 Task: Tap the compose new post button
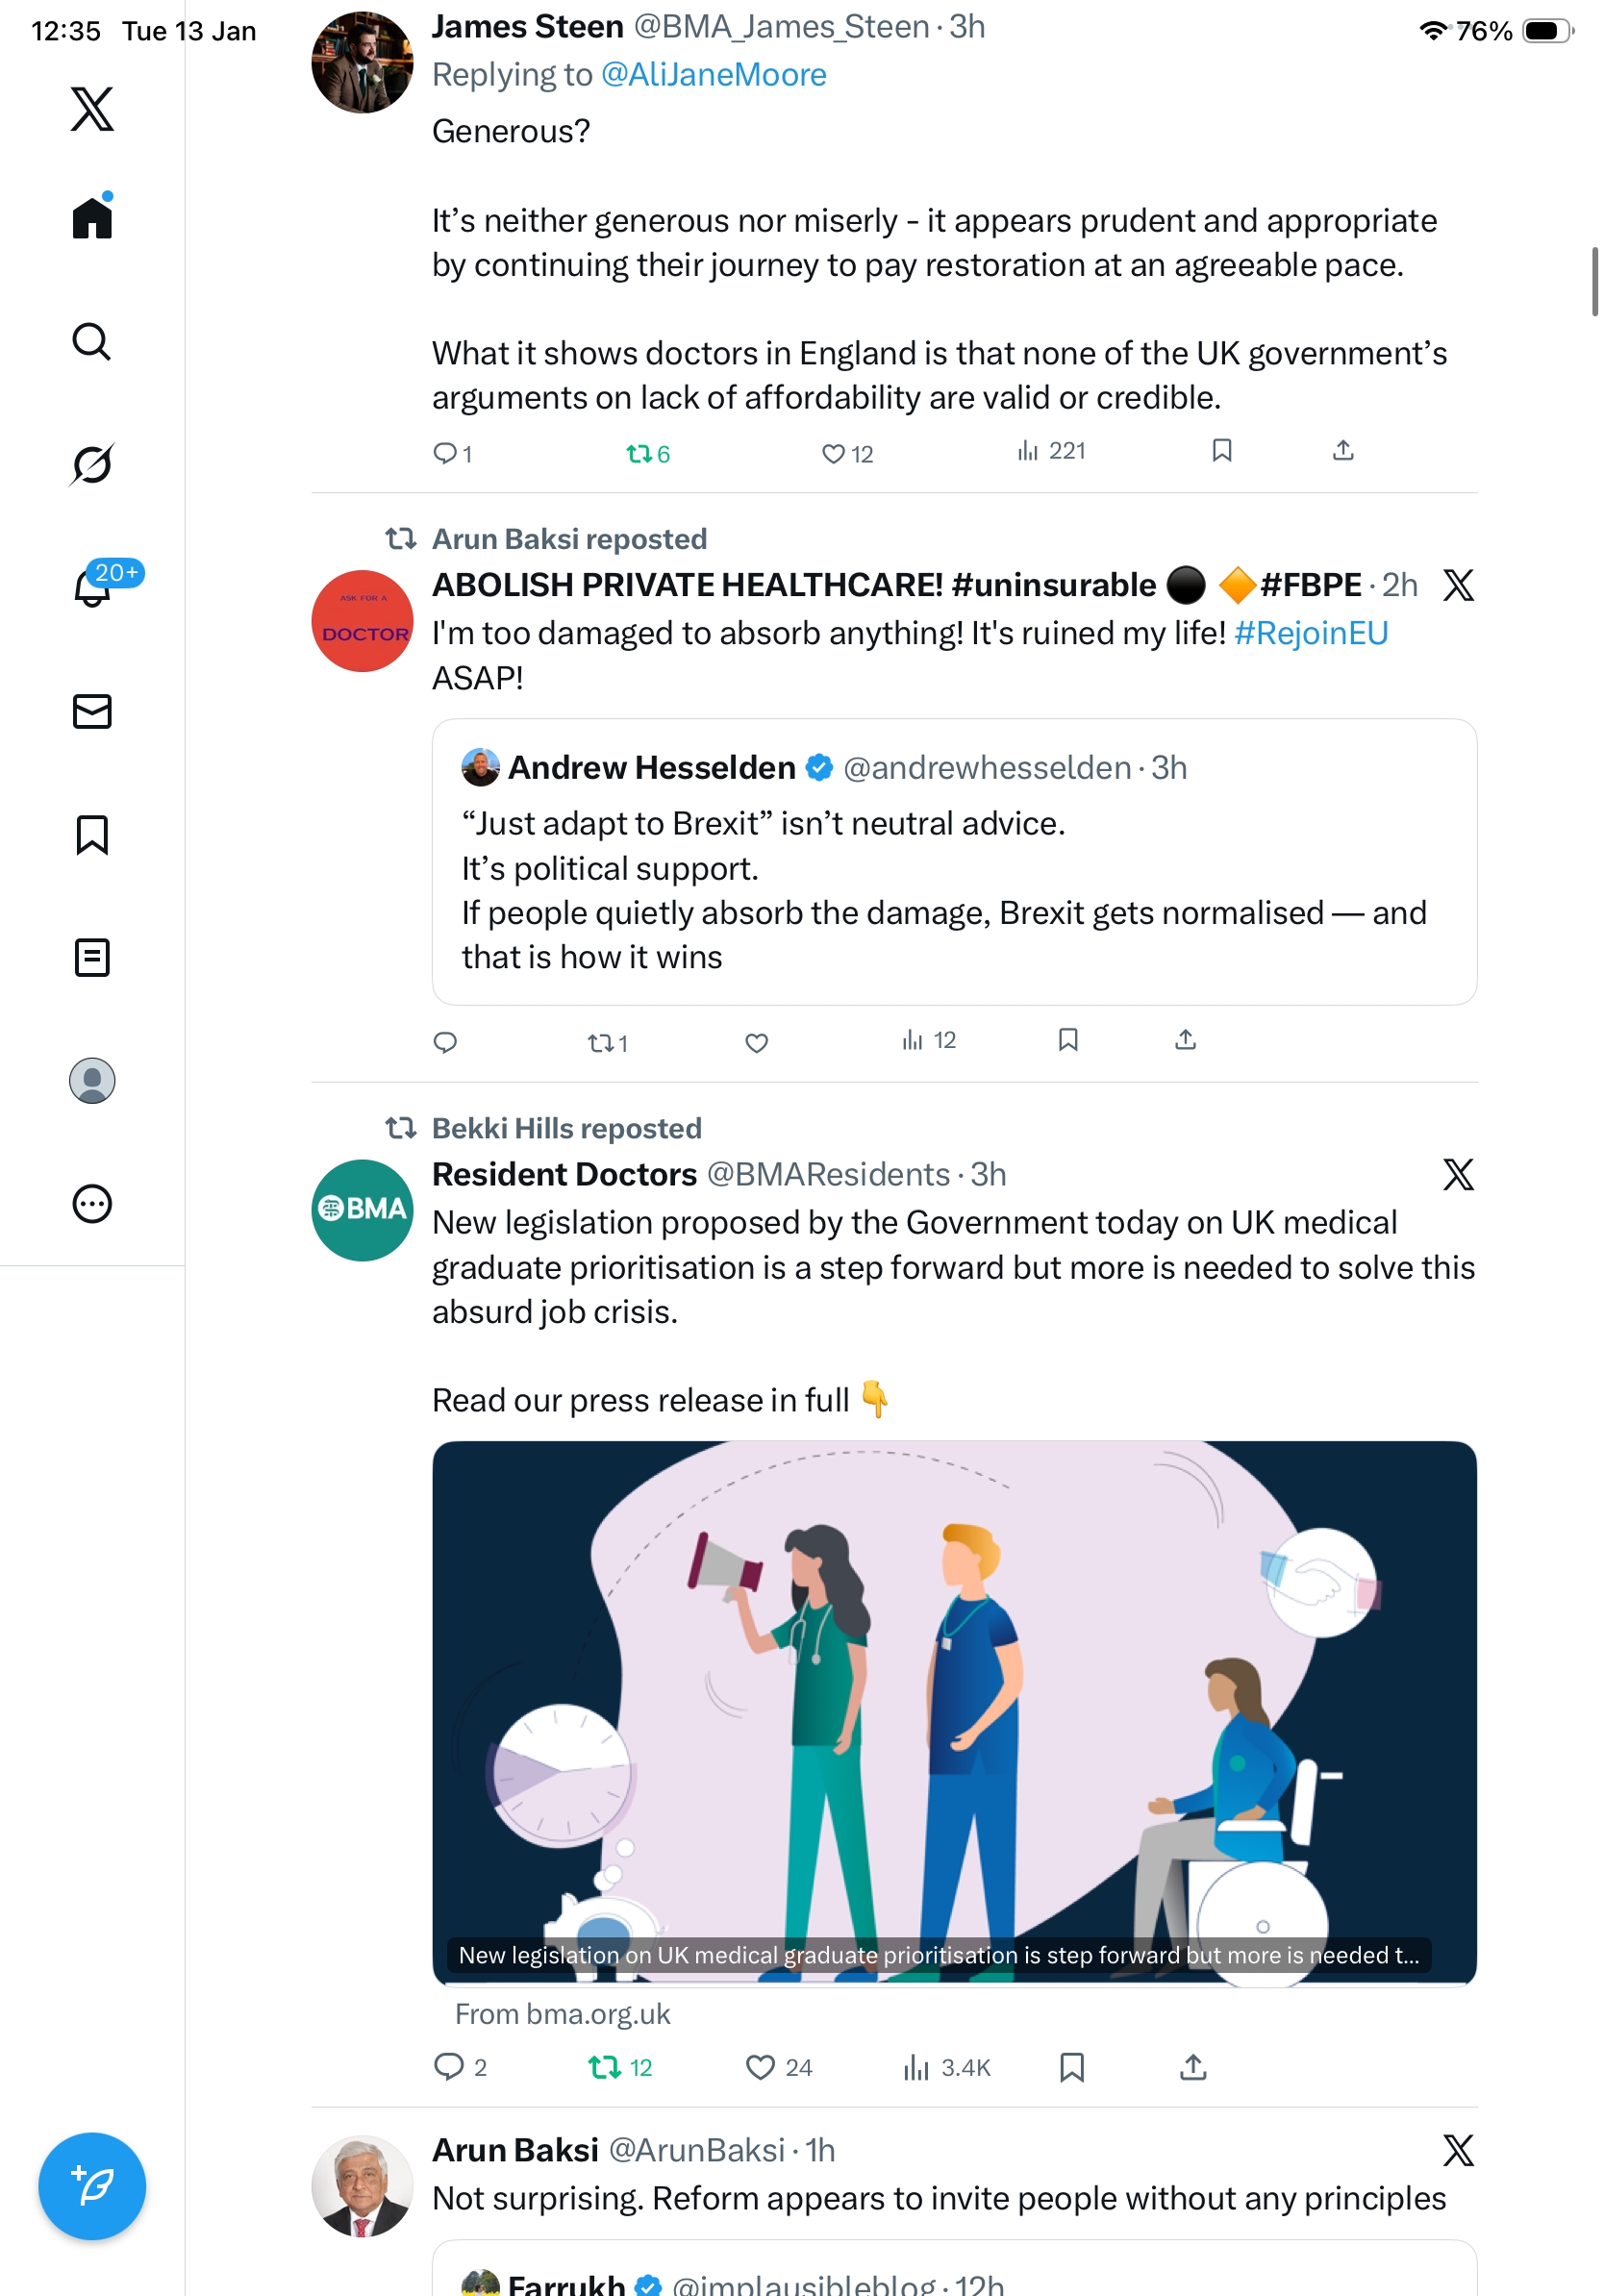click(92, 2186)
